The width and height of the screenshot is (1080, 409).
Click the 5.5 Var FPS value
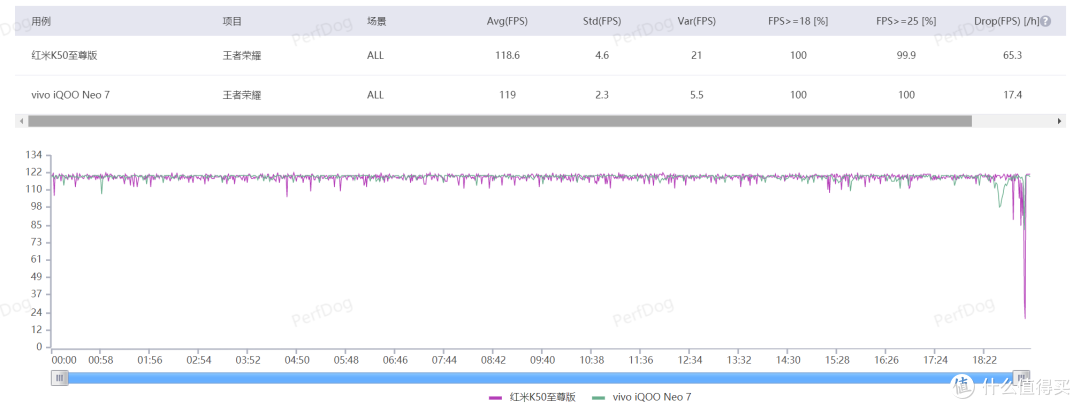tap(696, 95)
